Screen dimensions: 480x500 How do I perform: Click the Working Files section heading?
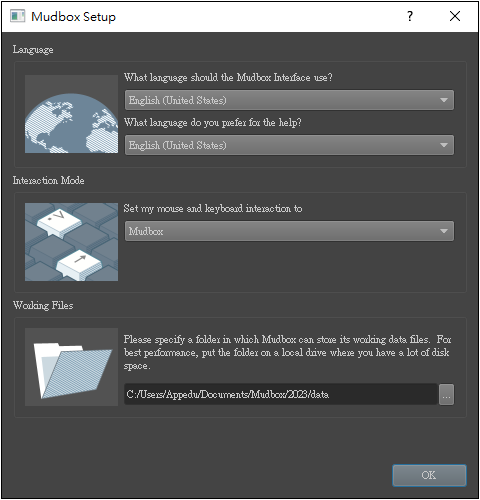tap(43, 305)
